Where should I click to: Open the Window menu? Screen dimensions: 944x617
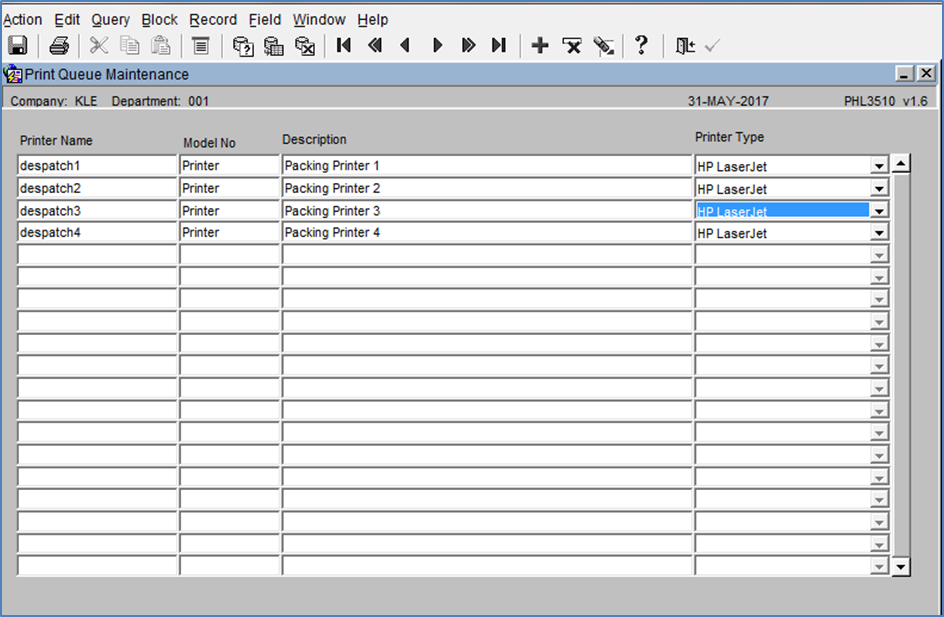click(x=319, y=20)
